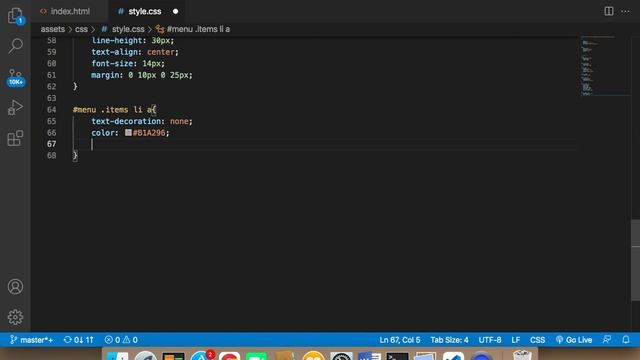
Task: Click the '#menu .items li a{' selector line
Action: tap(114, 109)
